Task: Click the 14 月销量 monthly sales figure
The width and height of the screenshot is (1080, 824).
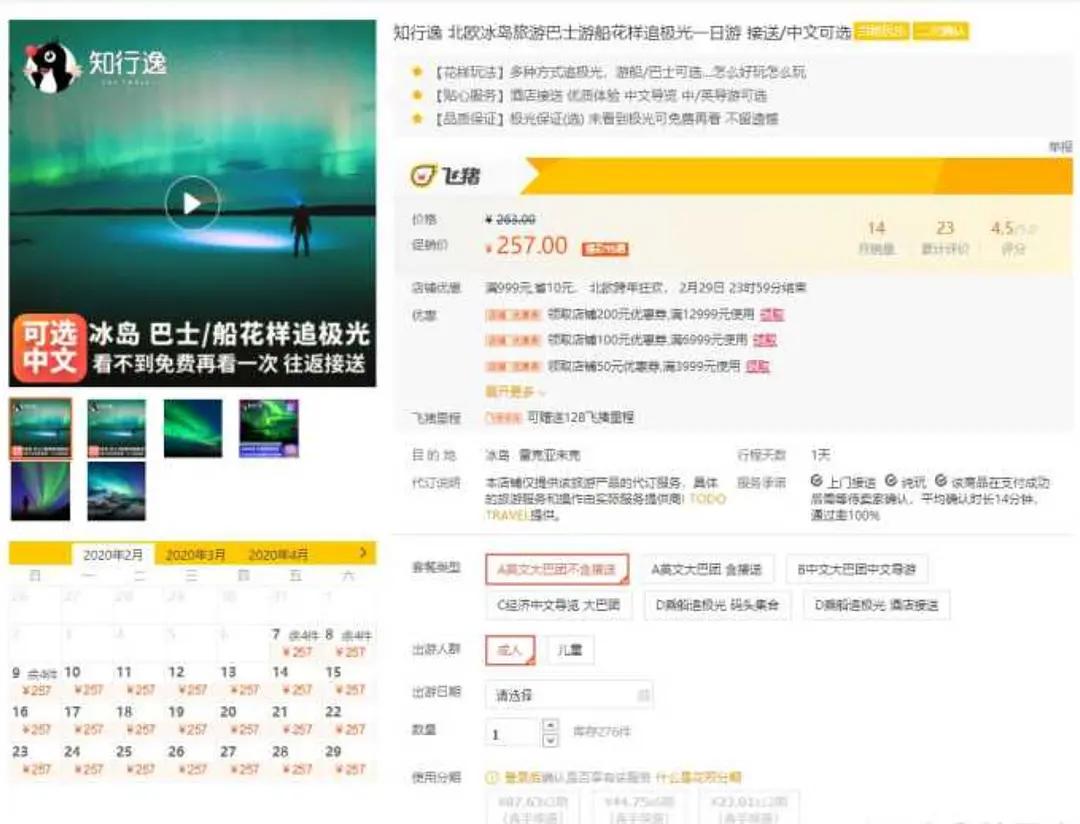Action: (876, 237)
